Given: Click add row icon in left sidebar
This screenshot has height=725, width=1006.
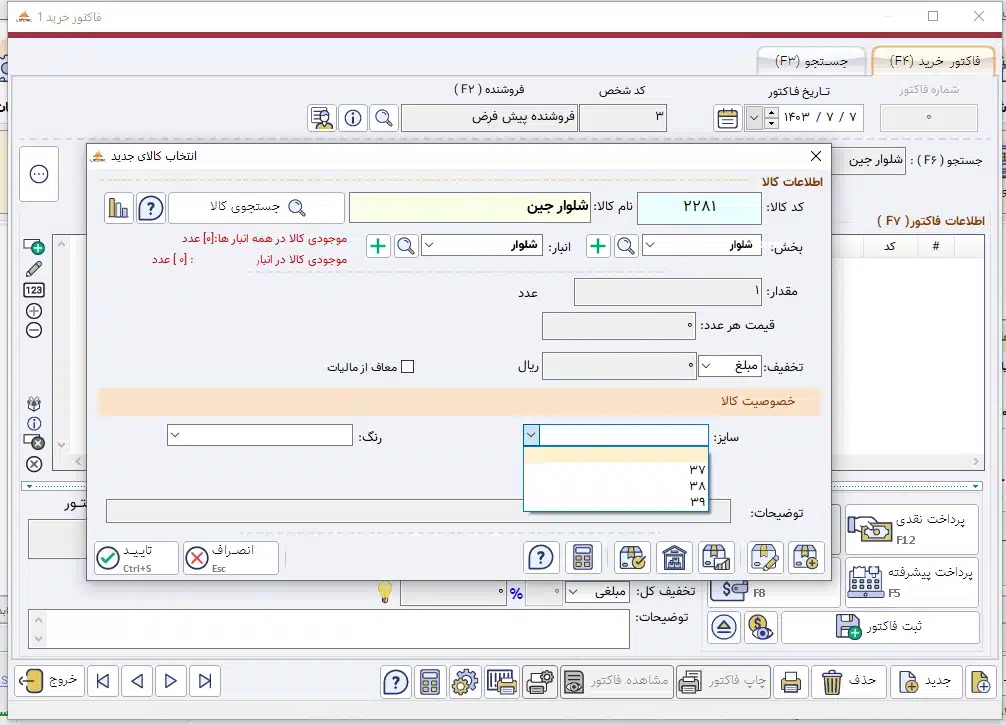Looking at the screenshot, I should pos(34,247).
